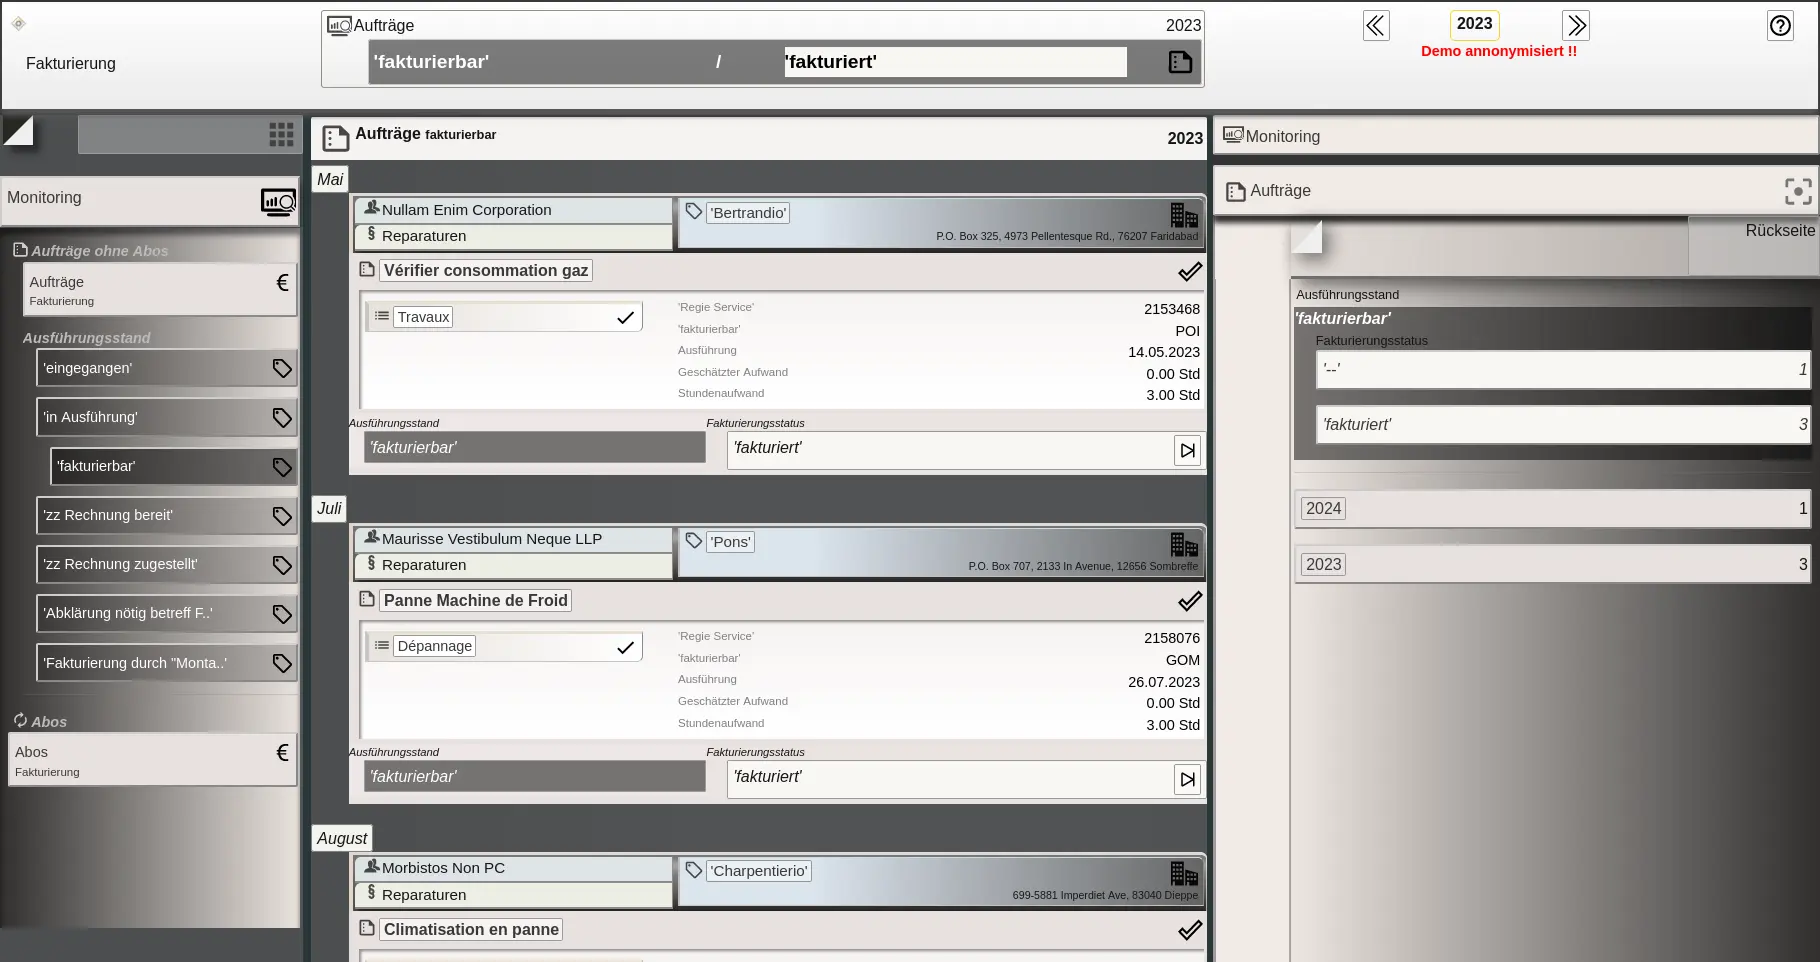Open Monitoring entry in left sidebar
The image size is (1820, 962).
tap(151, 200)
